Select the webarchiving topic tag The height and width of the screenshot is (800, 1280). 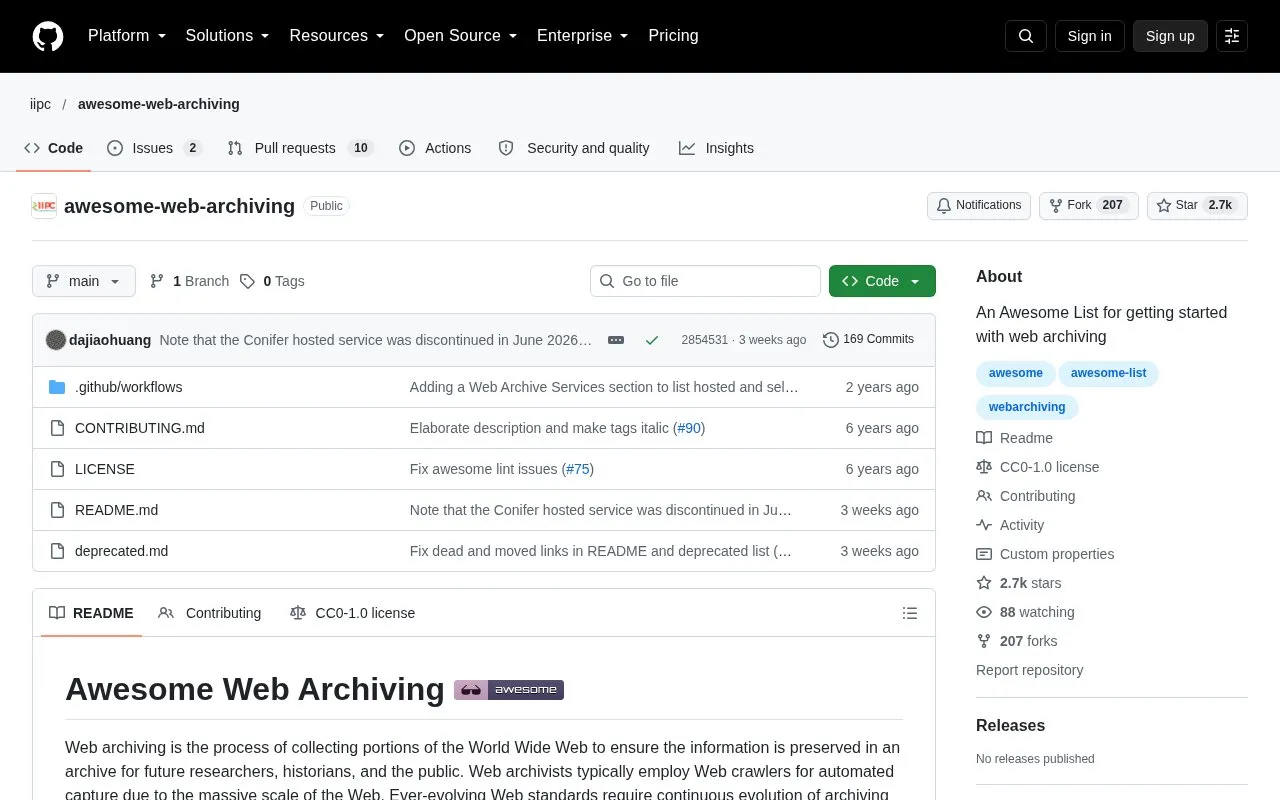pyautogui.click(x=1027, y=407)
